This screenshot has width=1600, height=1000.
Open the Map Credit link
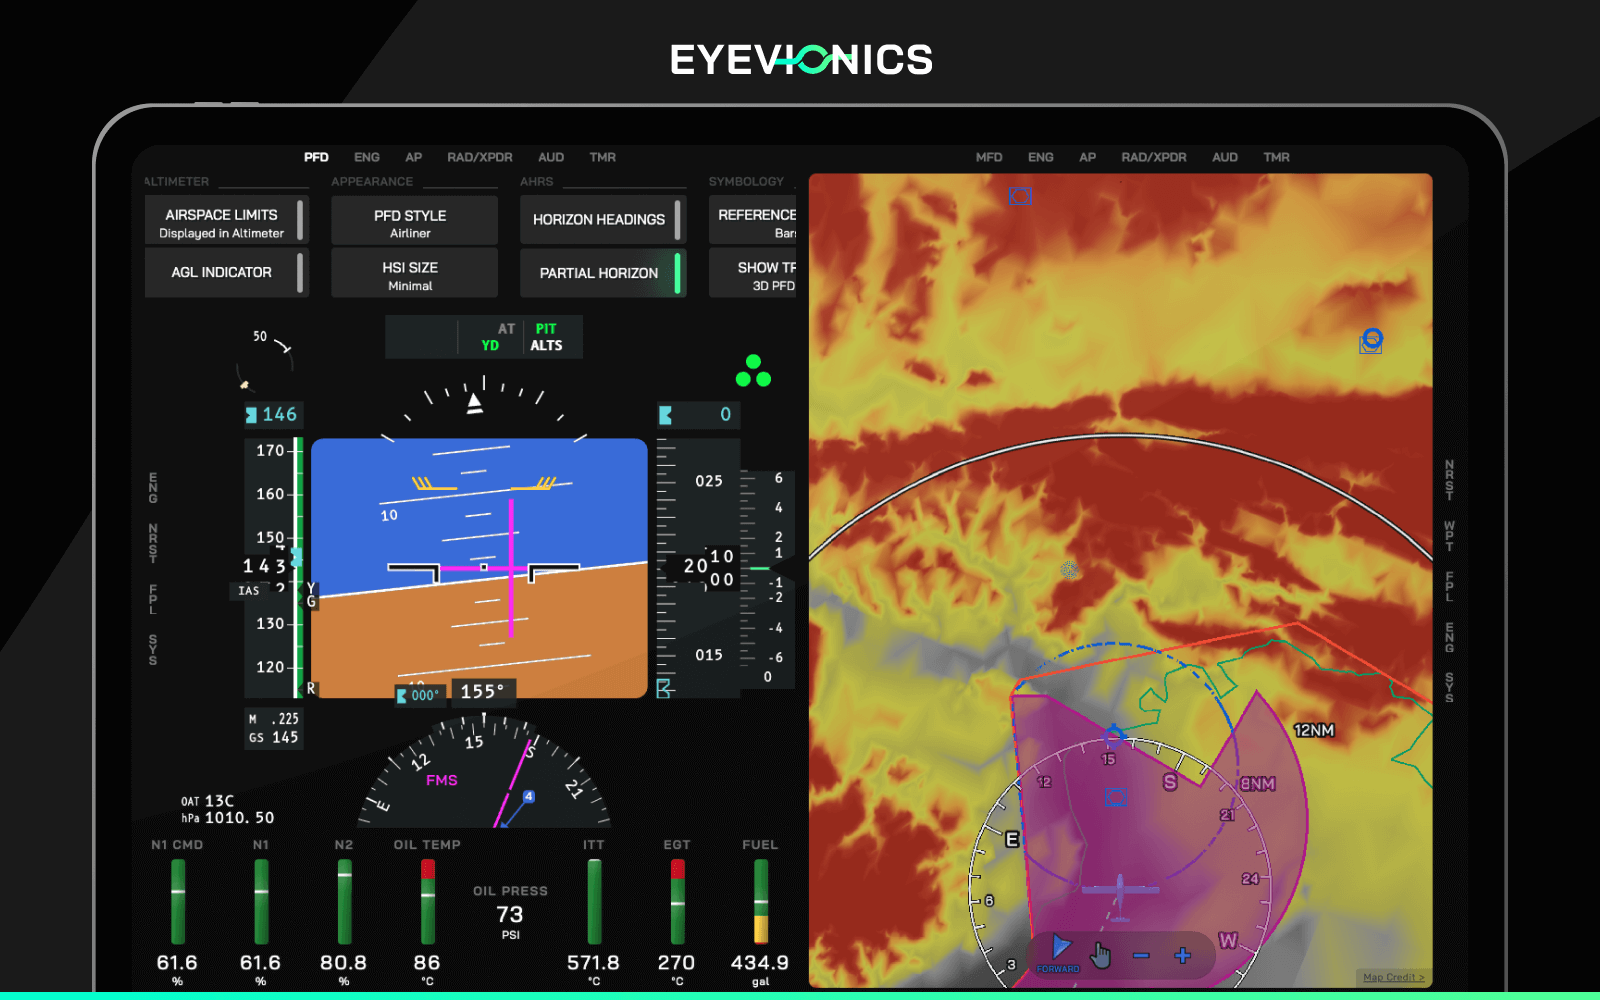point(1393,977)
